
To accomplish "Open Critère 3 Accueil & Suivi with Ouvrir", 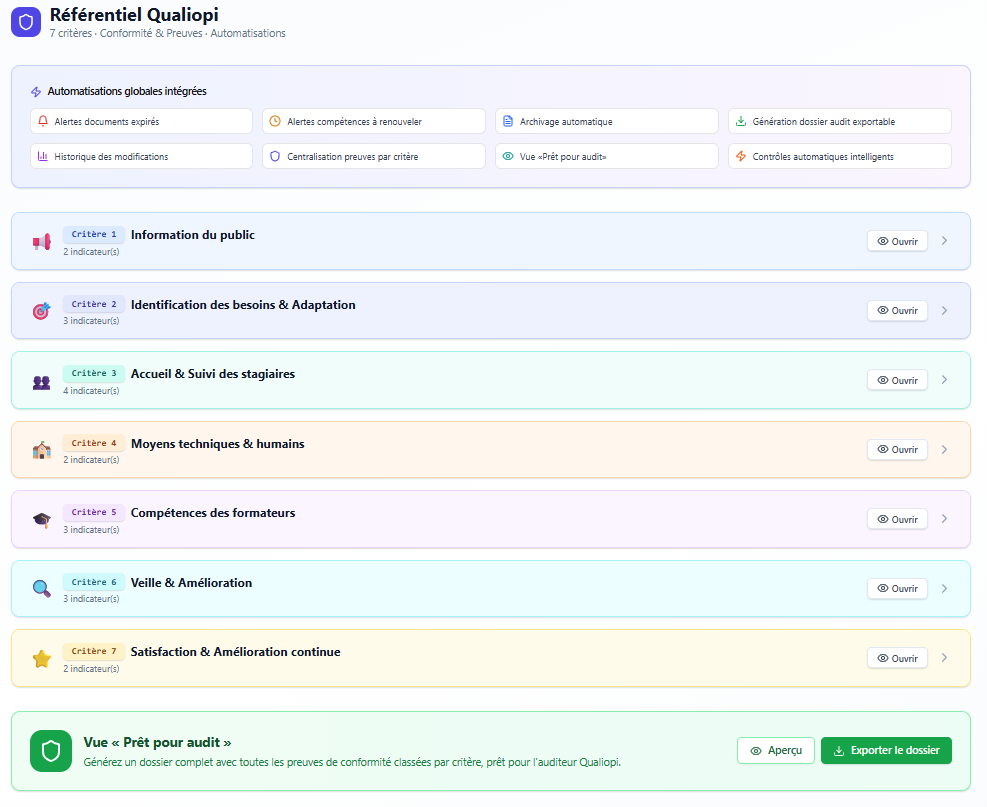I will pyautogui.click(x=897, y=380).
